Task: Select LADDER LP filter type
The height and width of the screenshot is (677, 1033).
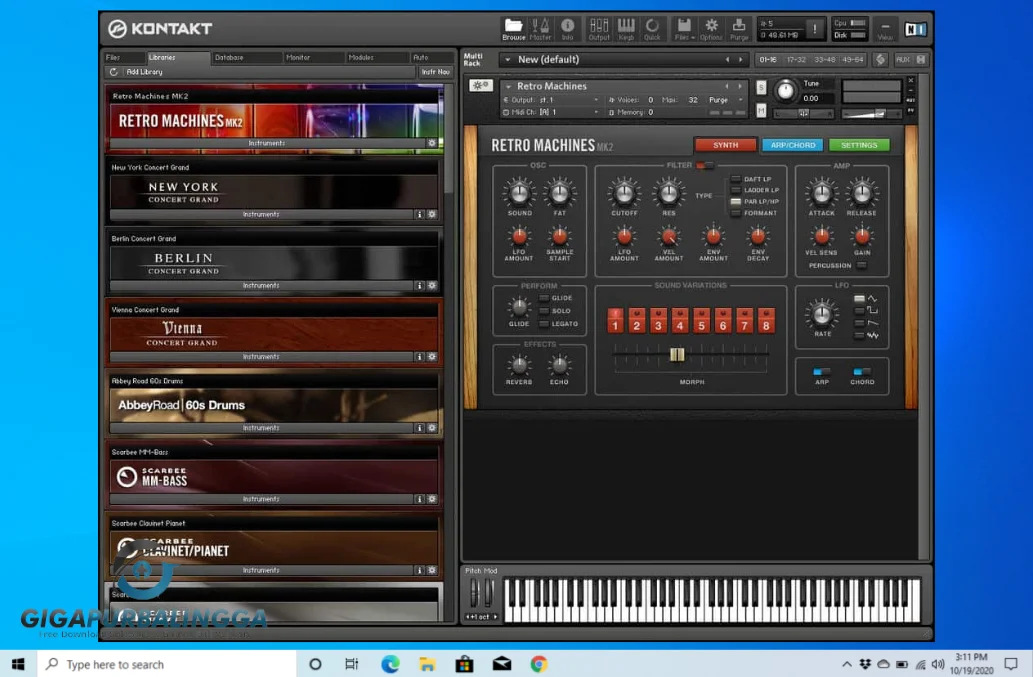Action: (x=736, y=190)
